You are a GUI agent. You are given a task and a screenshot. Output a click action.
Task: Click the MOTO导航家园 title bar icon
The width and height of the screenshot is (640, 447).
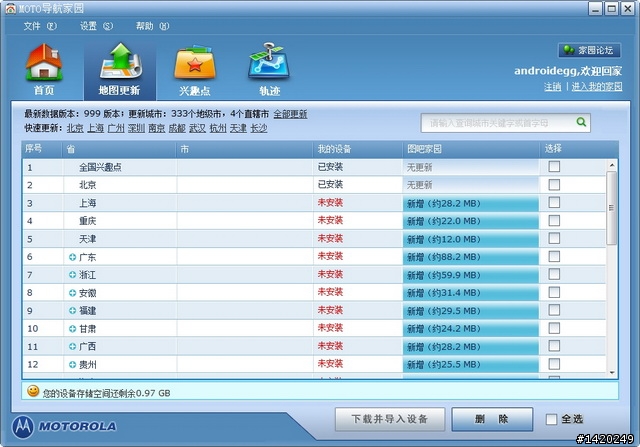click(11, 8)
